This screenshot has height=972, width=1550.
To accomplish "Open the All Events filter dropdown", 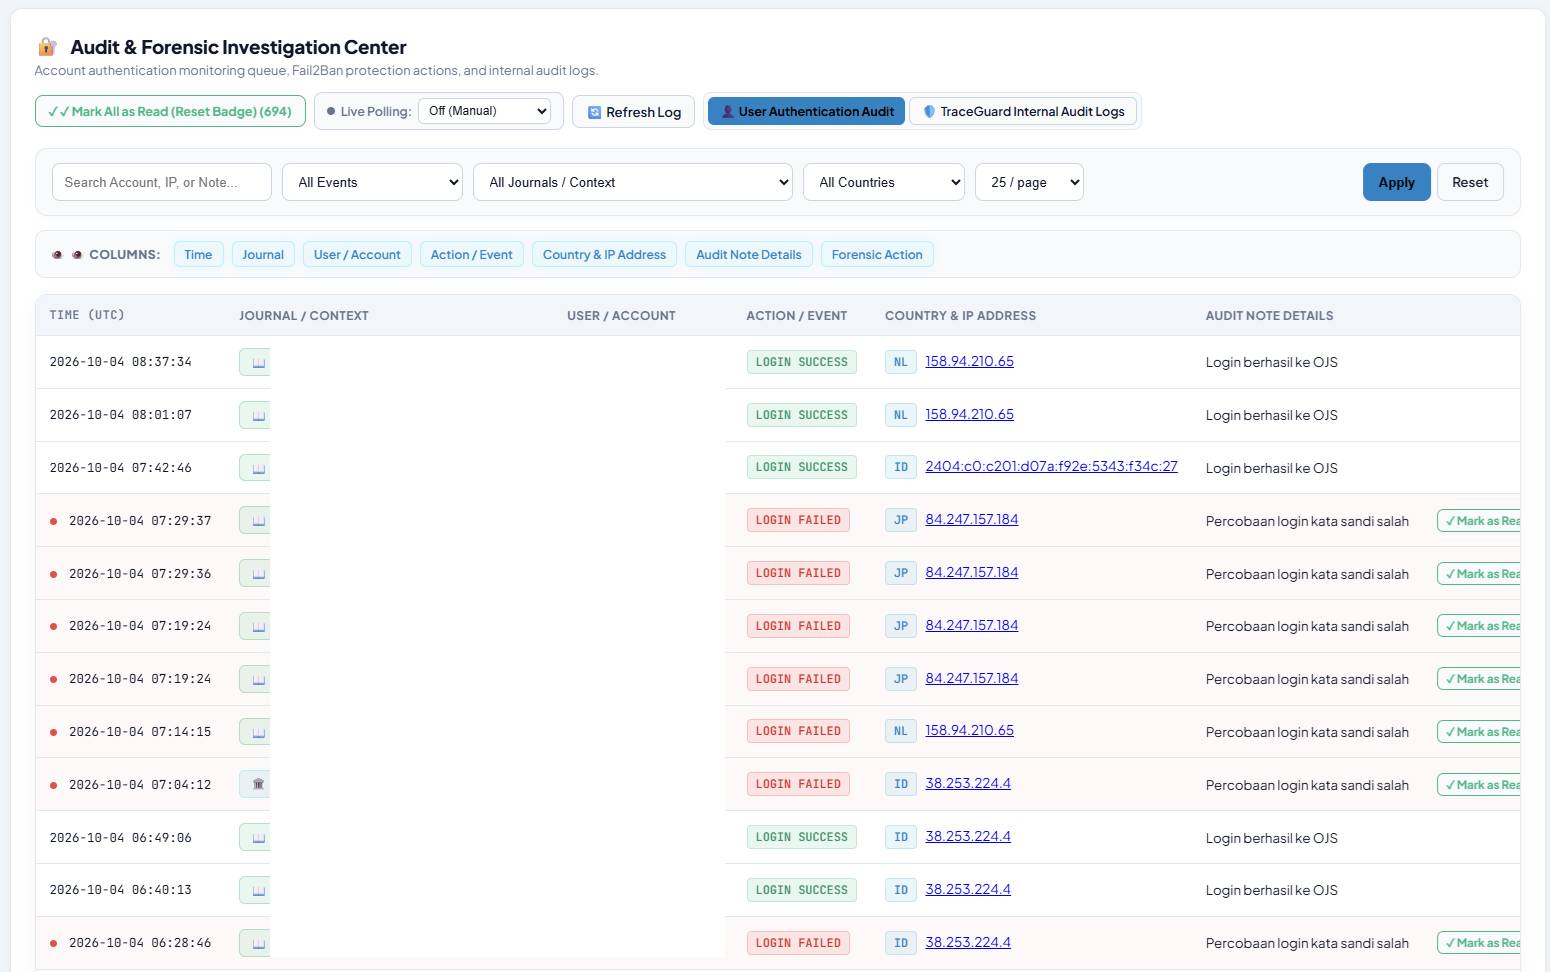I will click(373, 182).
